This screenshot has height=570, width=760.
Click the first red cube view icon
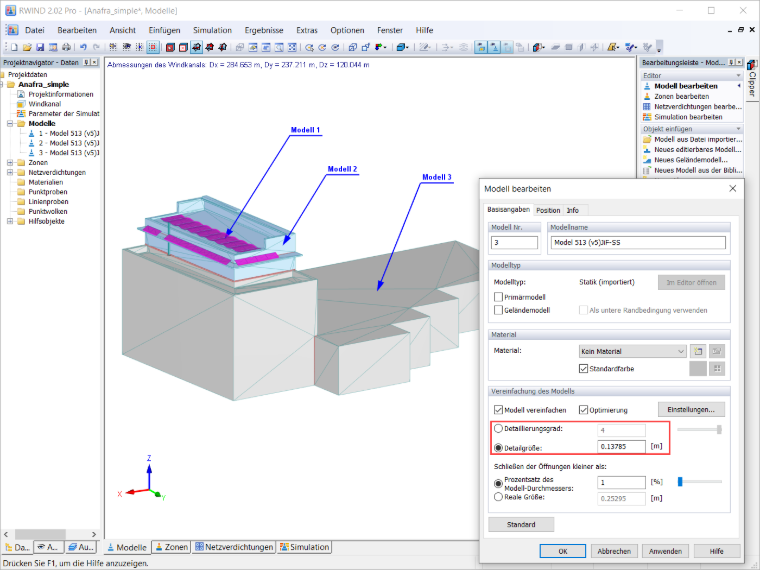pos(170,47)
